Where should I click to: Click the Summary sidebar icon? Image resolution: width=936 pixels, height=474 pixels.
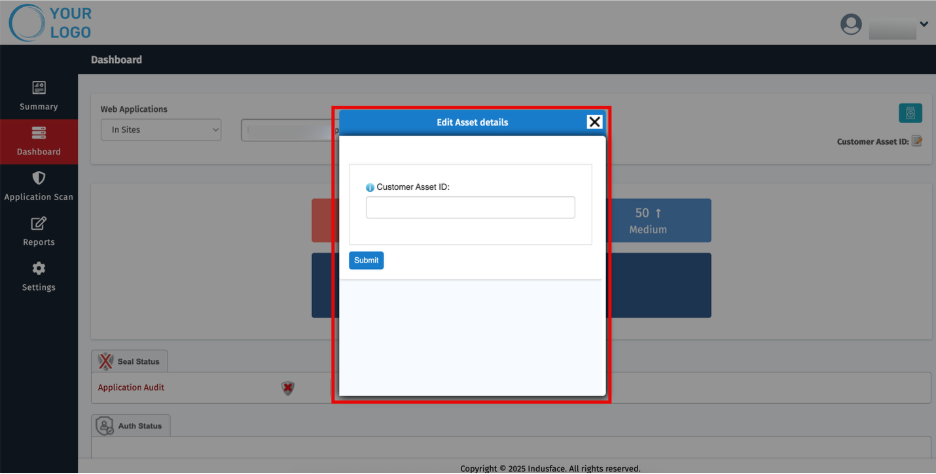point(39,88)
